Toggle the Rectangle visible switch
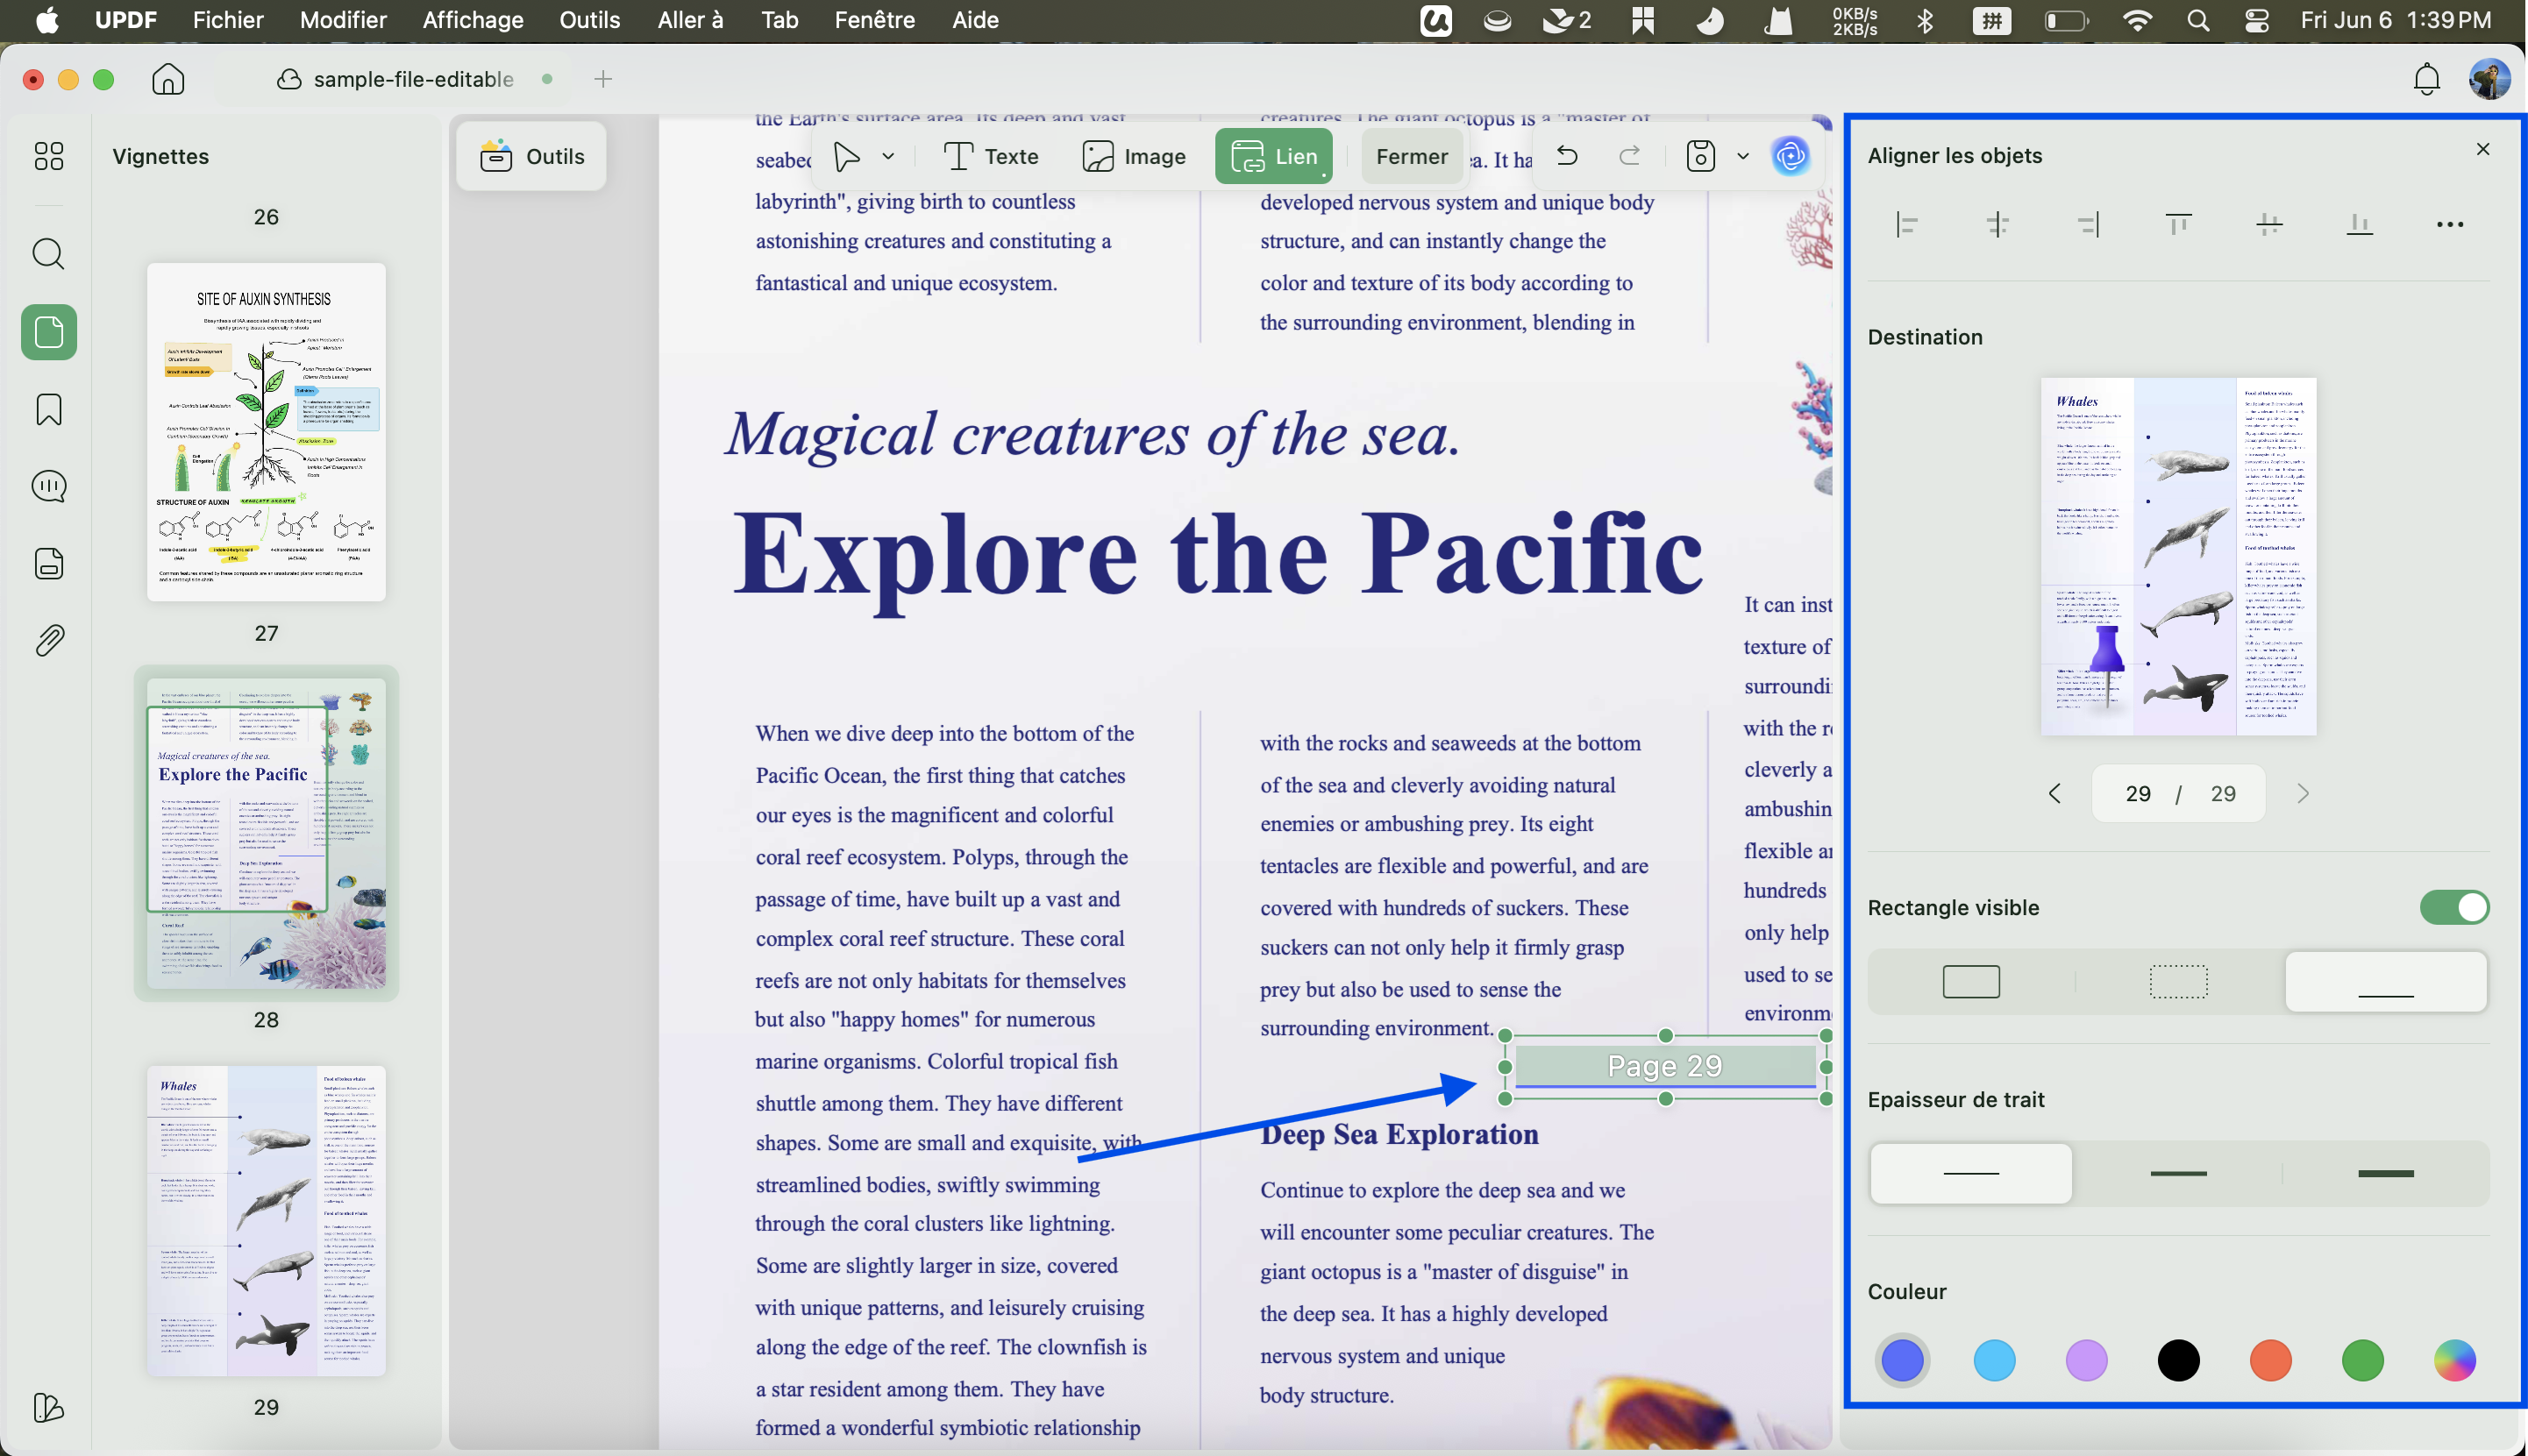The height and width of the screenshot is (1456, 2528). 2454,908
